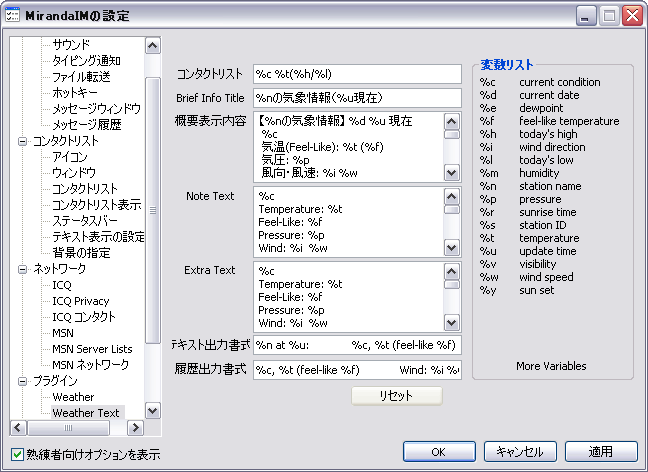648x472 pixels.
Task: Confirm settings with the OK button
Action: [439, 452]
